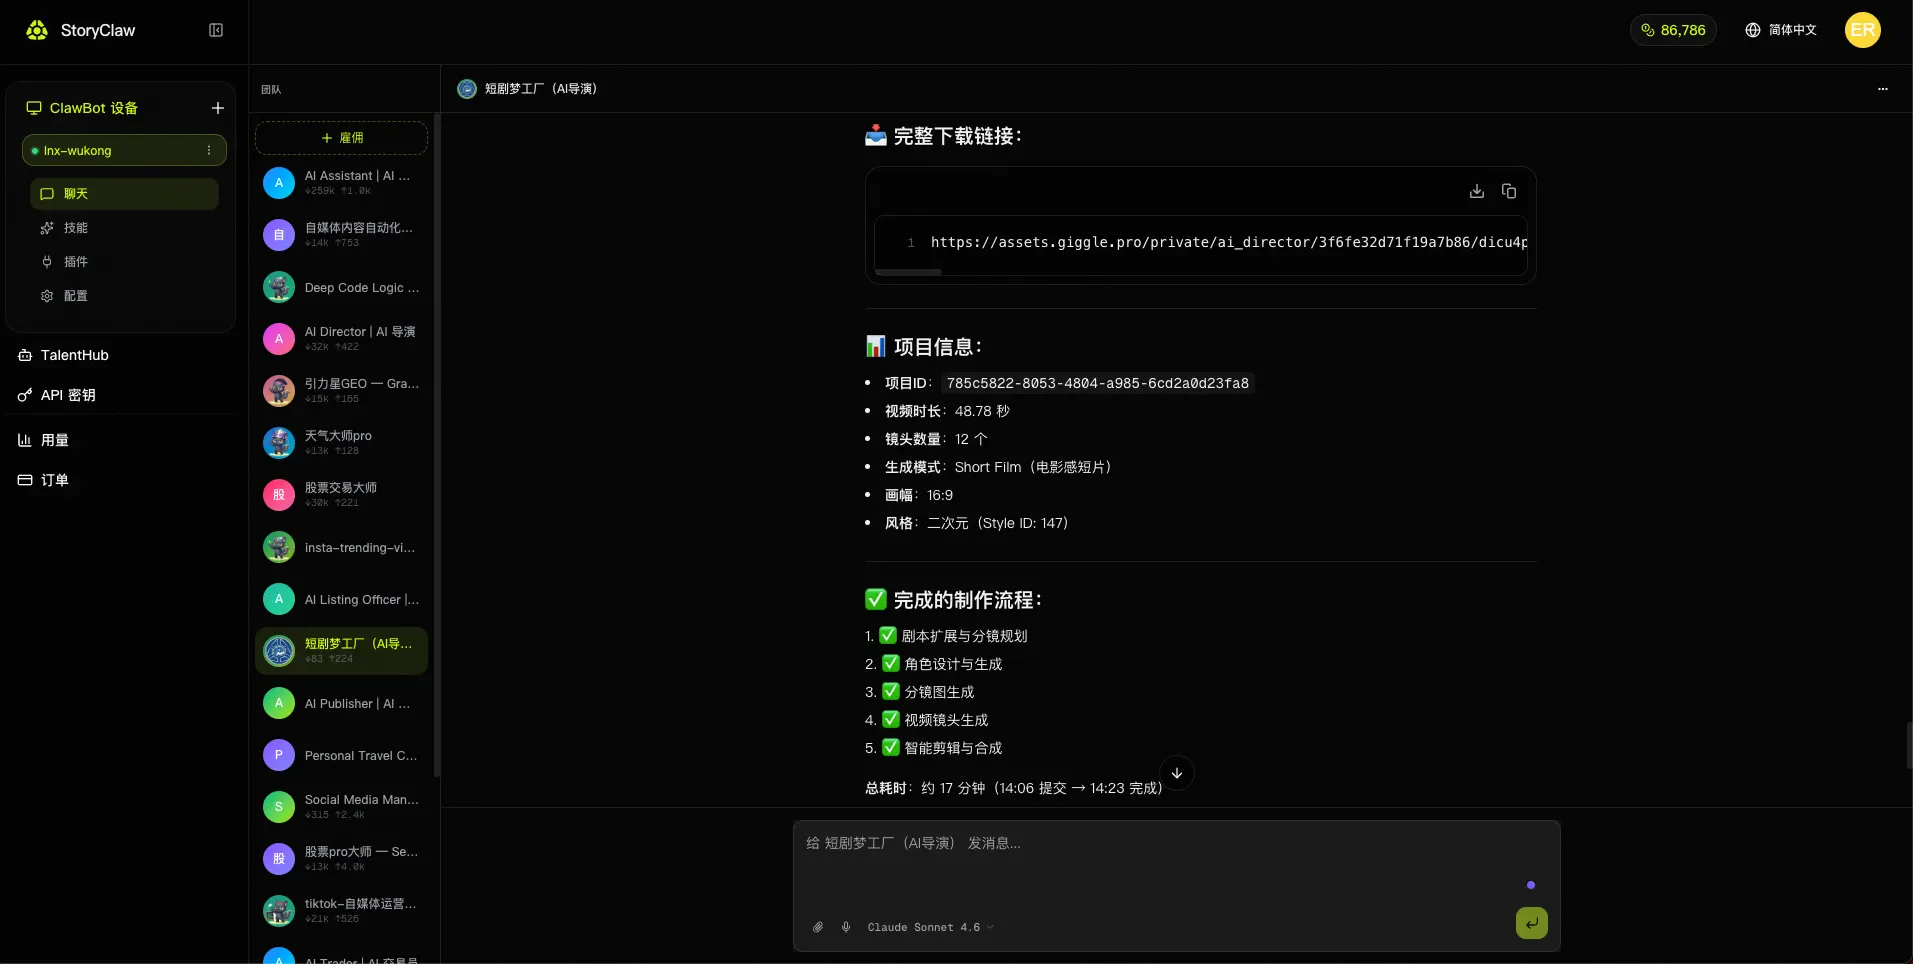Screen dimensions: 1913x964
Task: Click the code block horizontal scrollbar
Action: click(908, 271)
